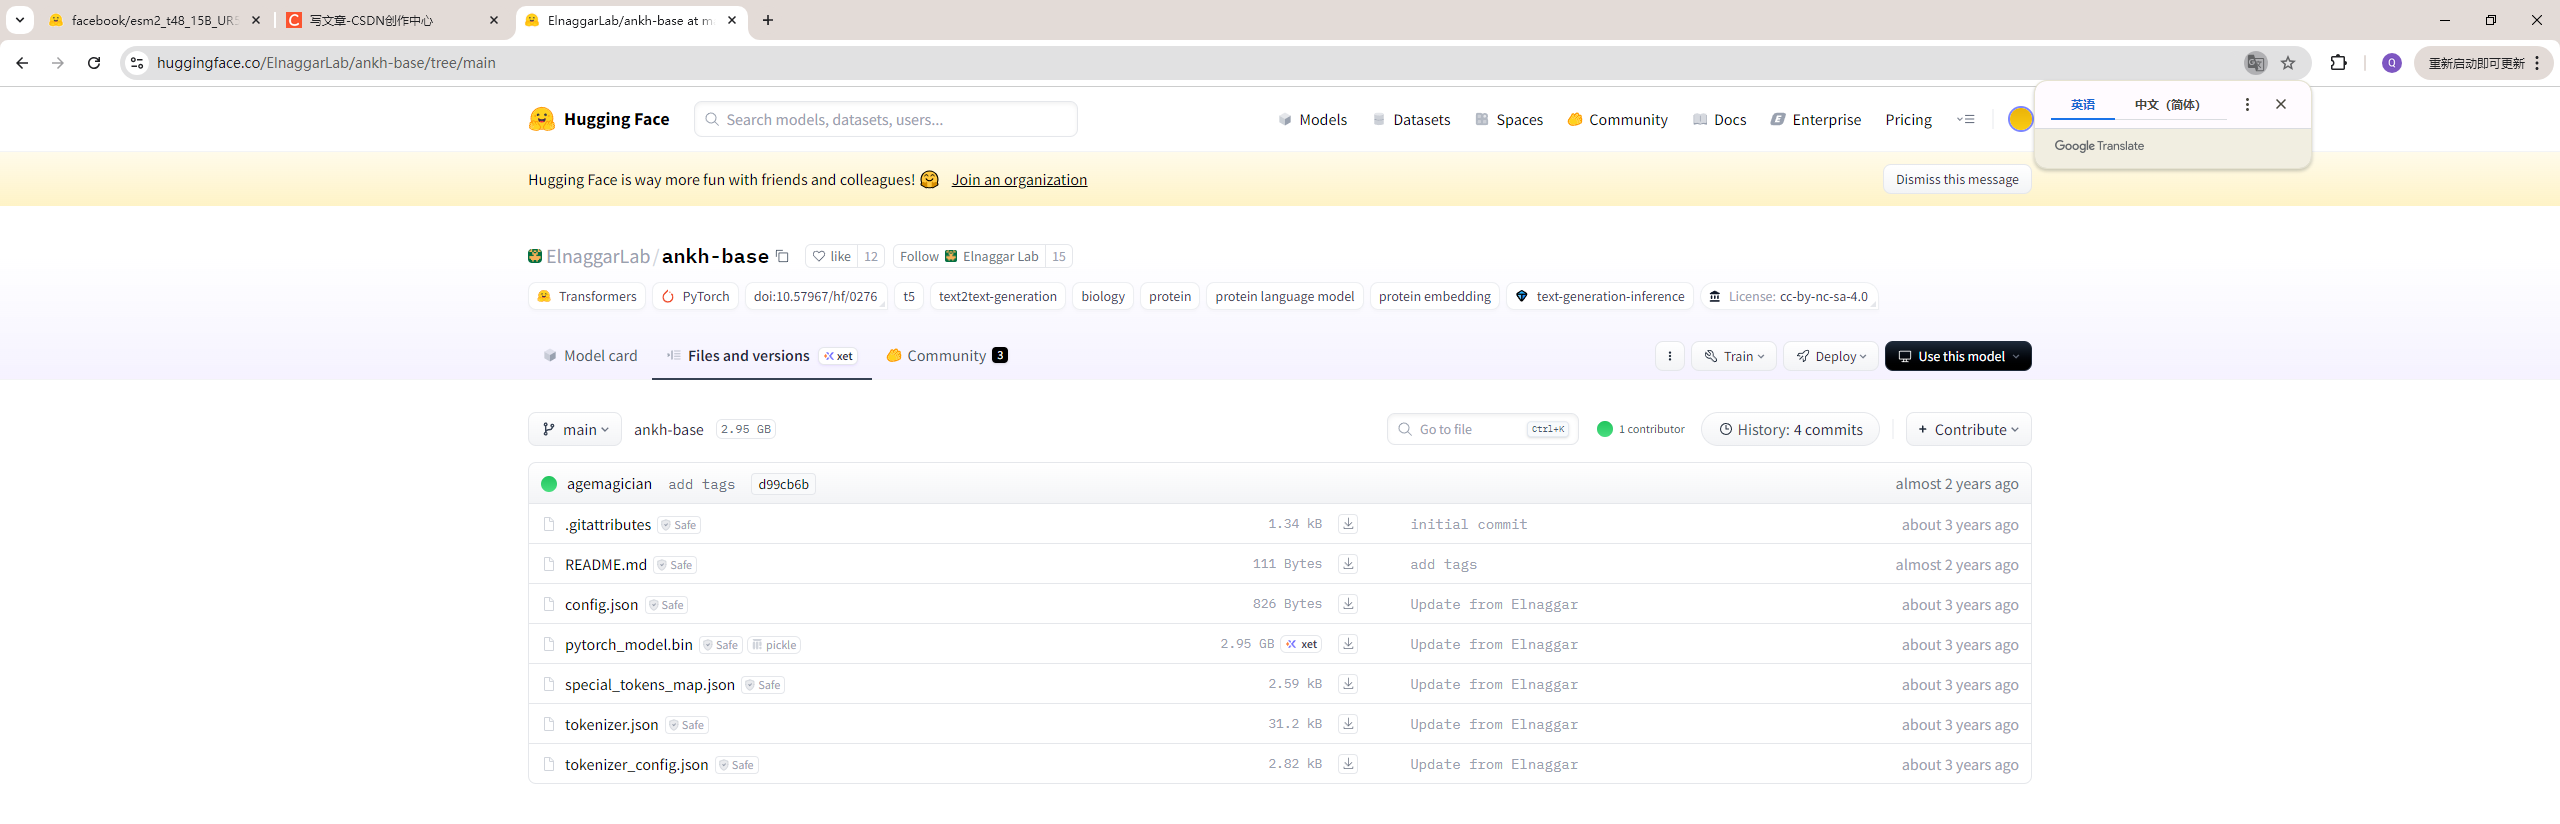Open the pytorch_model.bin file
Screen dimensions: 2560x824
(x=628, y=644)
